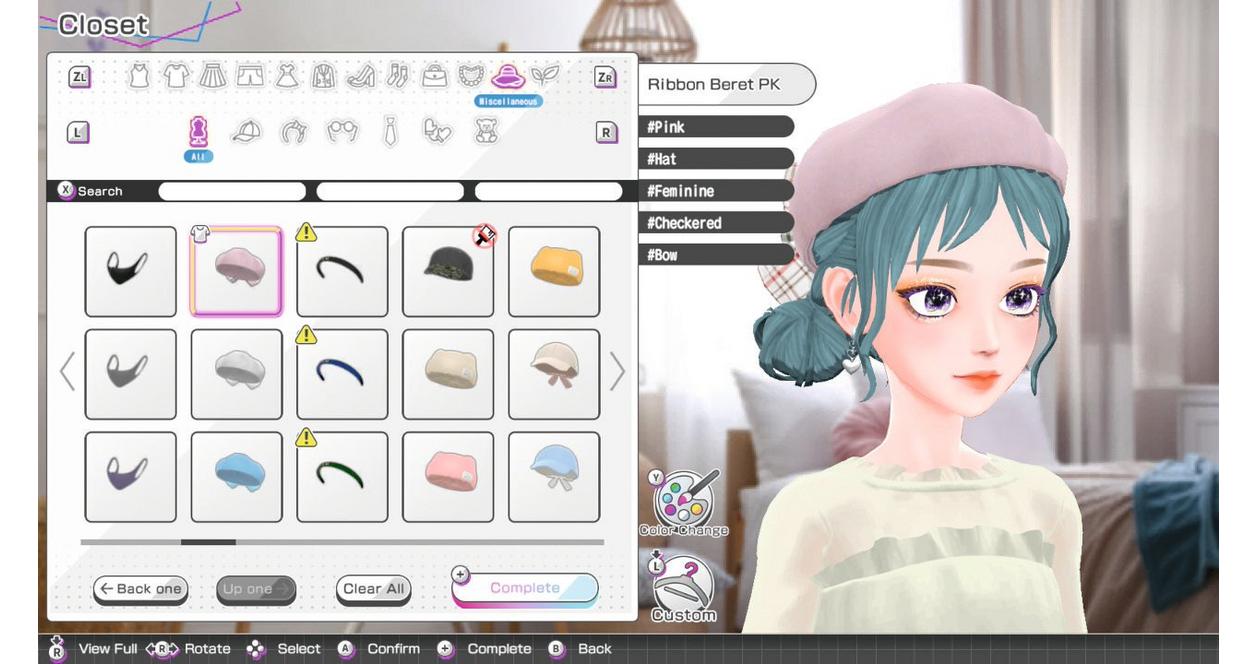Select the black face mask item
This screenshot has height=664, width=1256.
131,272
